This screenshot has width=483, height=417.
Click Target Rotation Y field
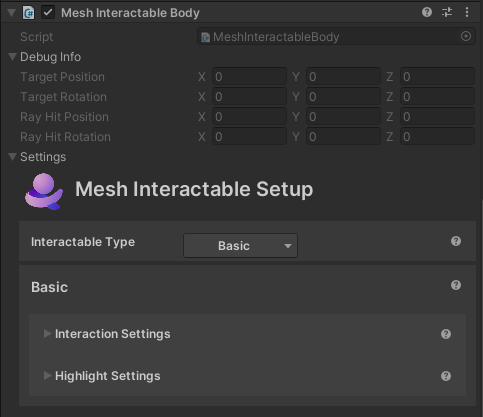pos(343,97)
